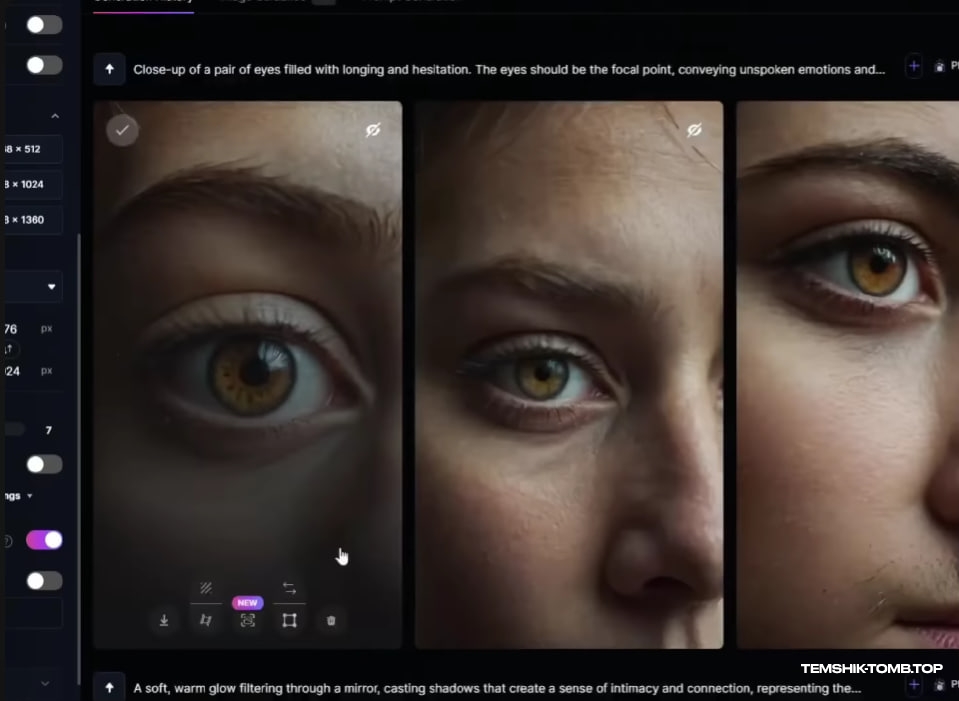Click the 'A soft, warm glow filtering' prompt text
Viewport: 959px width, 701px height.
(x=497, y=688)
